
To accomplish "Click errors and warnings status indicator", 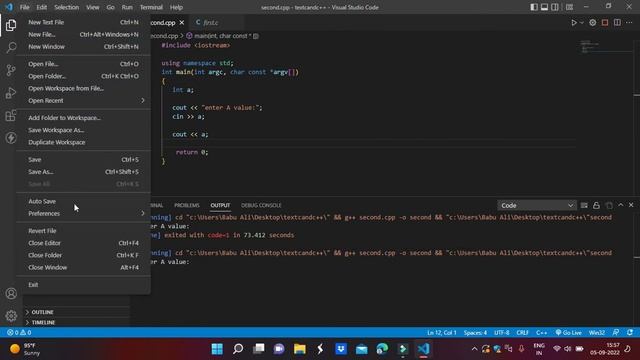I will (x=19, y=333).
